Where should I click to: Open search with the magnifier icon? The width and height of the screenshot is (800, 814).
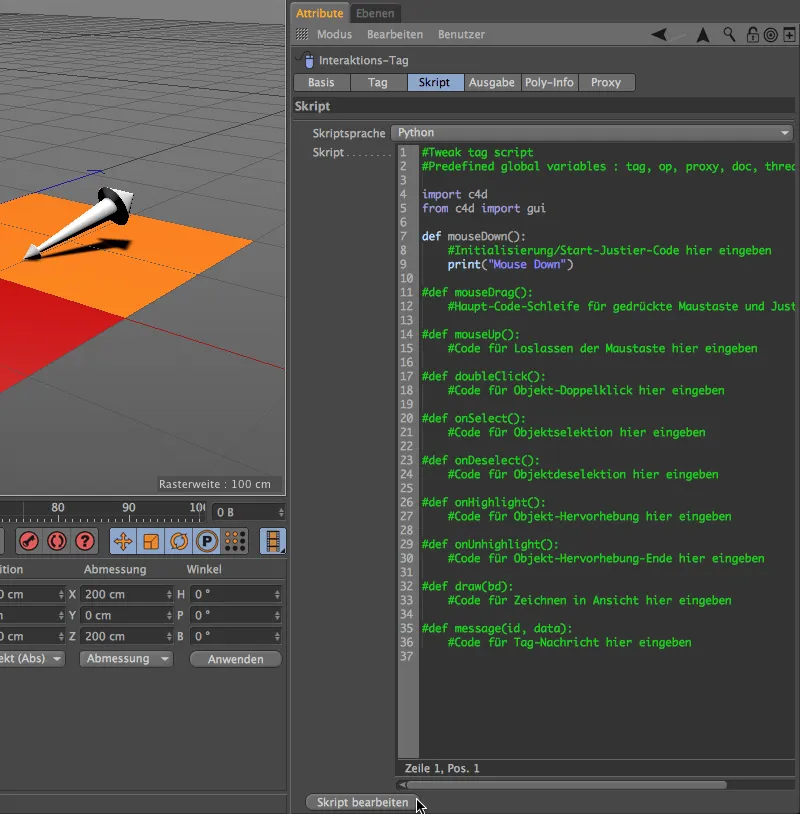click(729, 35)
